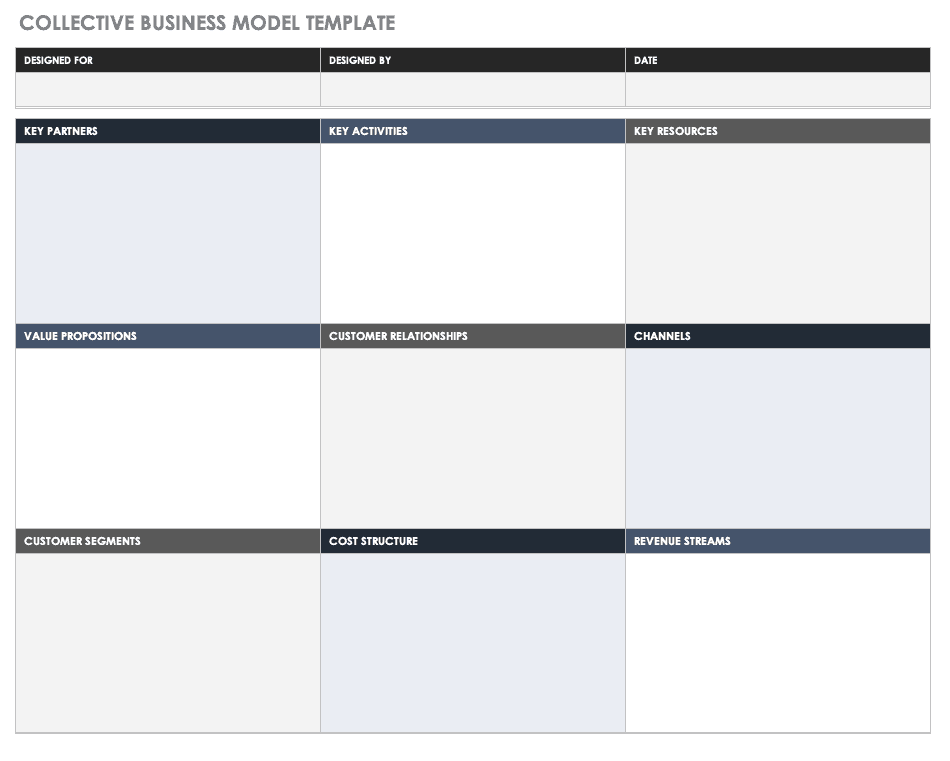Select the Key Partners header cell
The width and height of the screenshot is (950, 761).
click(168, 131)
